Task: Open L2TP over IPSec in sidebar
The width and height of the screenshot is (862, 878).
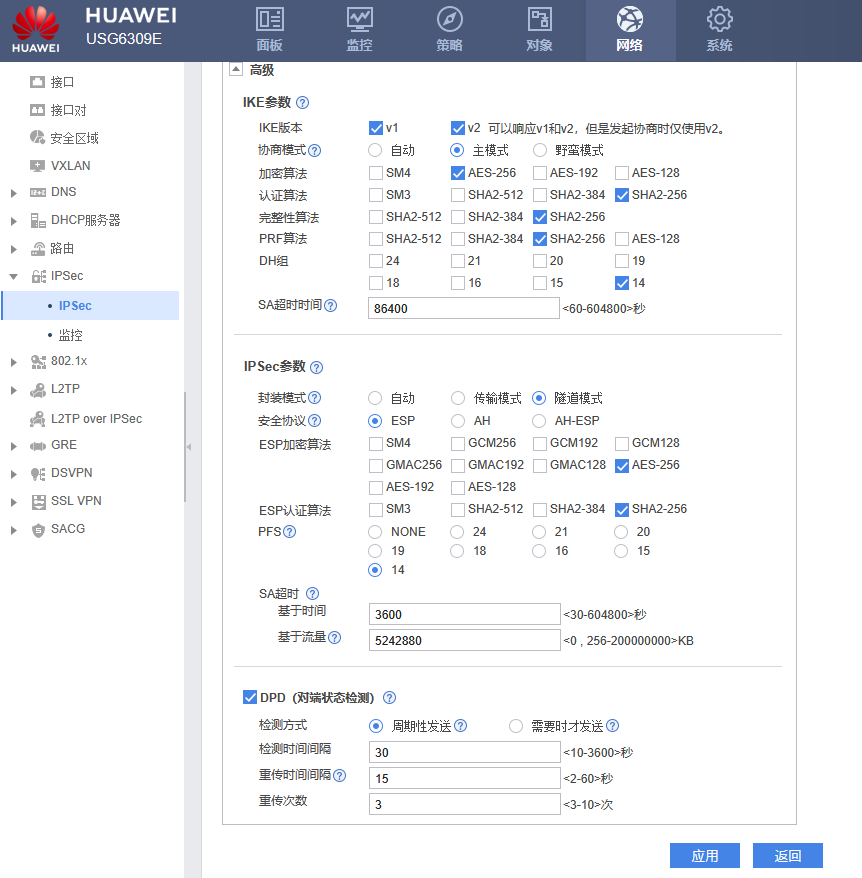Action: coord(96,418)
